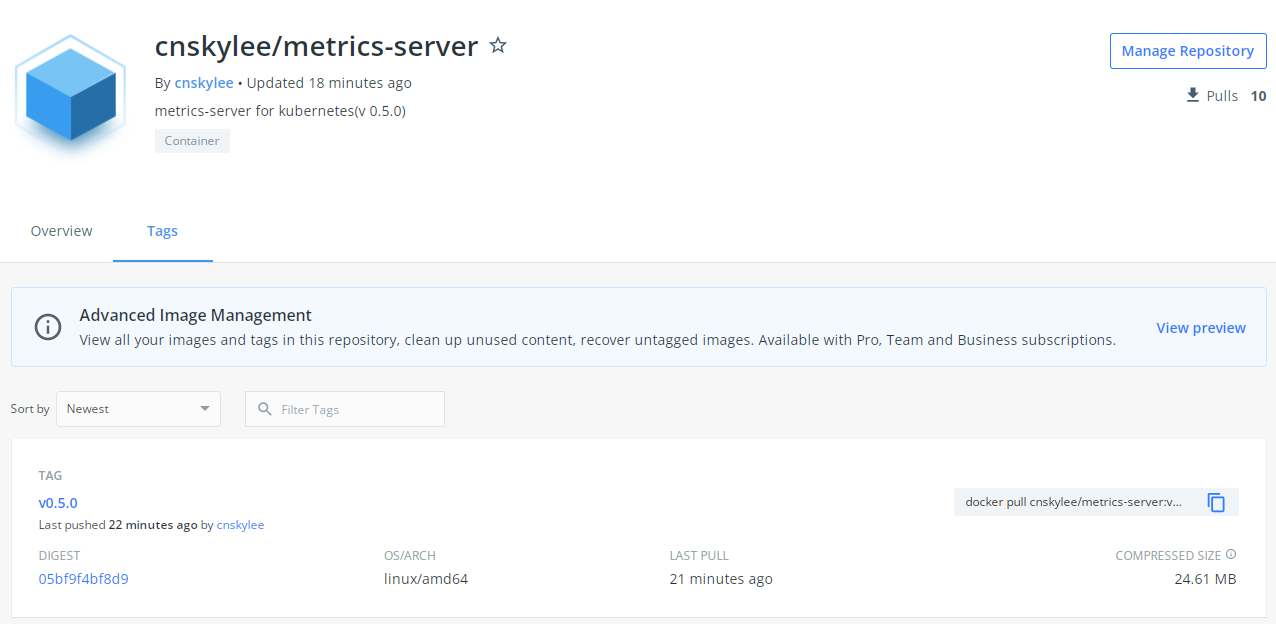
Task: Open the v0.5.0 tag details
Action: pyautogui.click(x=57, y=502)
